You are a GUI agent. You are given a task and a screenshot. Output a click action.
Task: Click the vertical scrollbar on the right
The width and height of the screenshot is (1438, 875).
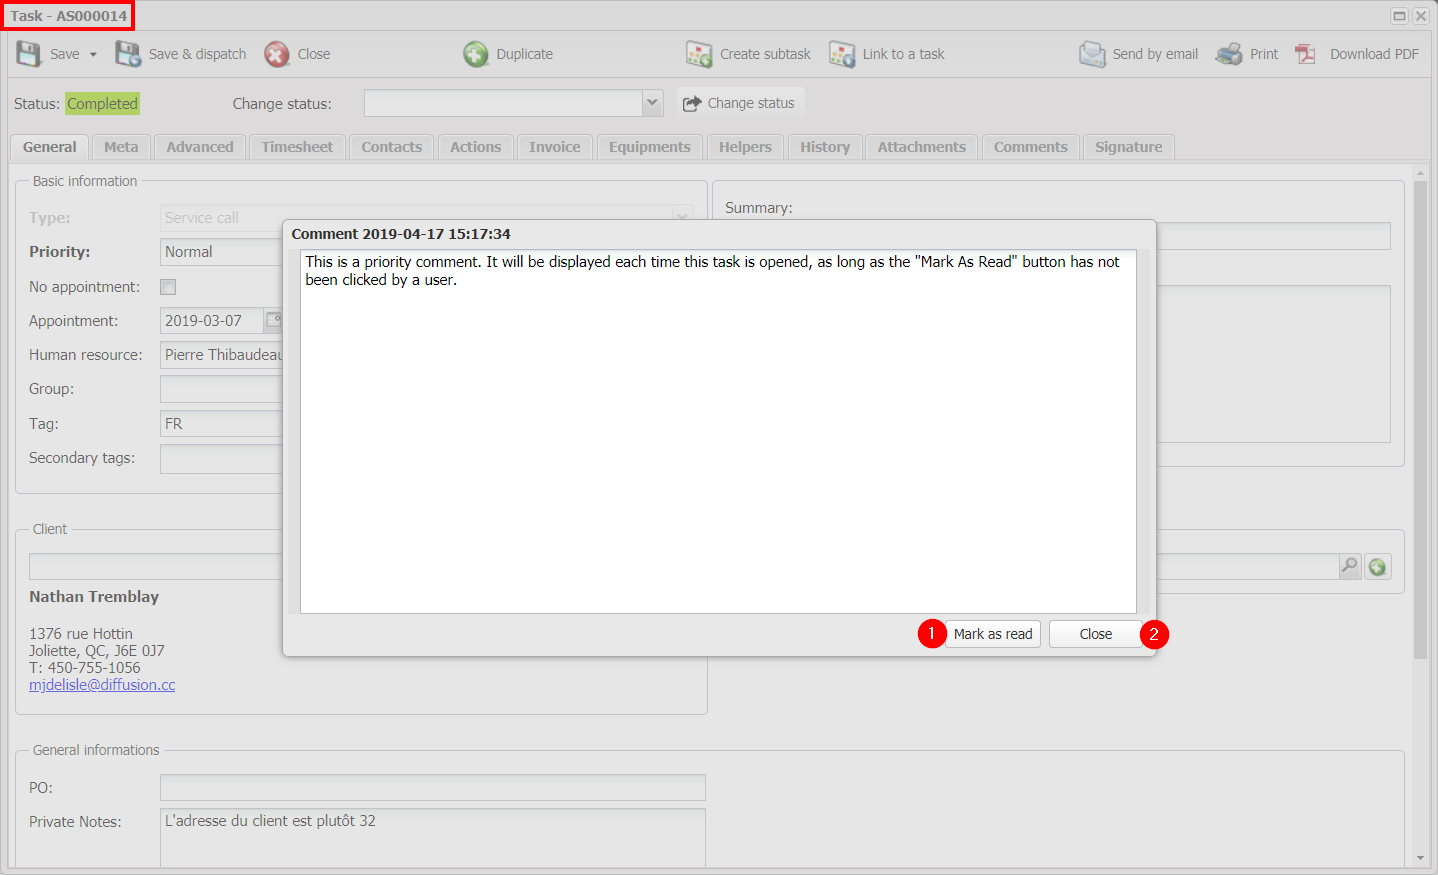(1420, 420)
